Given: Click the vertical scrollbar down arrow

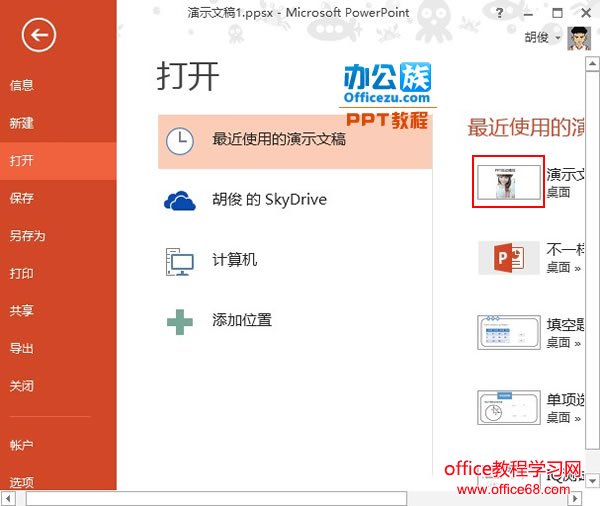Looking at the screenshot, I should coord(592,481).
